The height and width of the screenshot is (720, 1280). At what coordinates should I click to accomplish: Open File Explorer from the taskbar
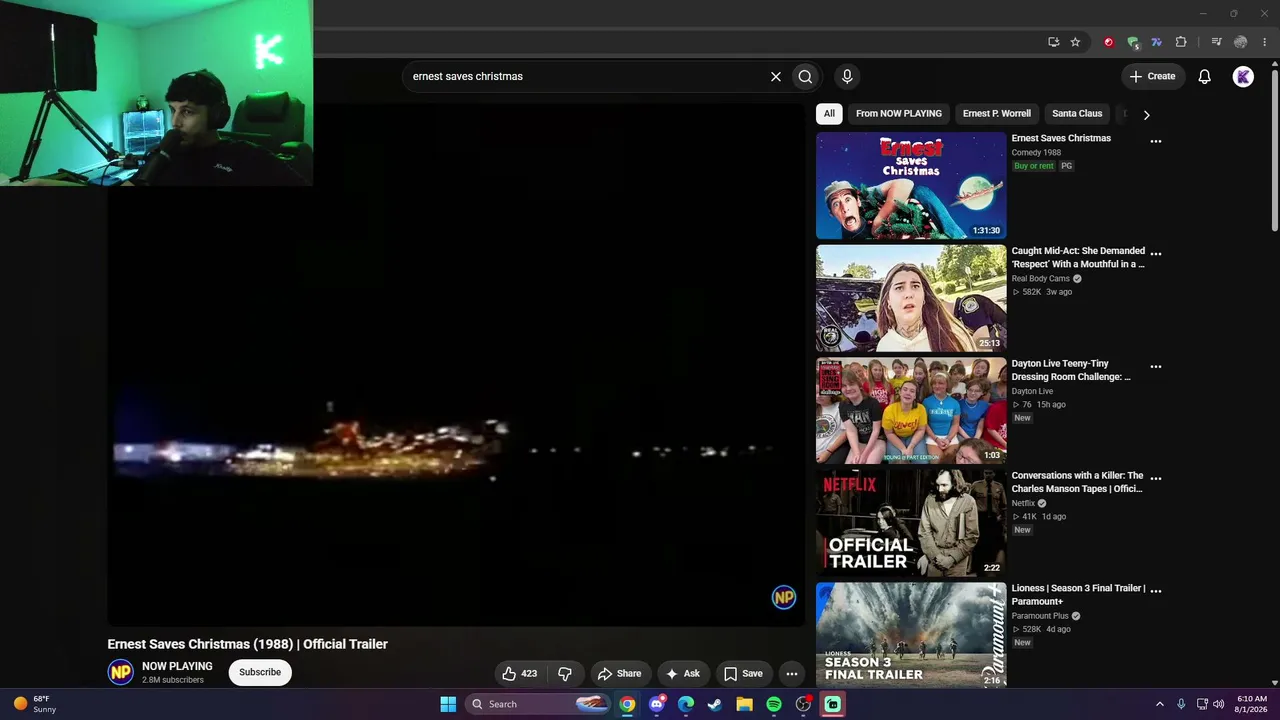744,704
